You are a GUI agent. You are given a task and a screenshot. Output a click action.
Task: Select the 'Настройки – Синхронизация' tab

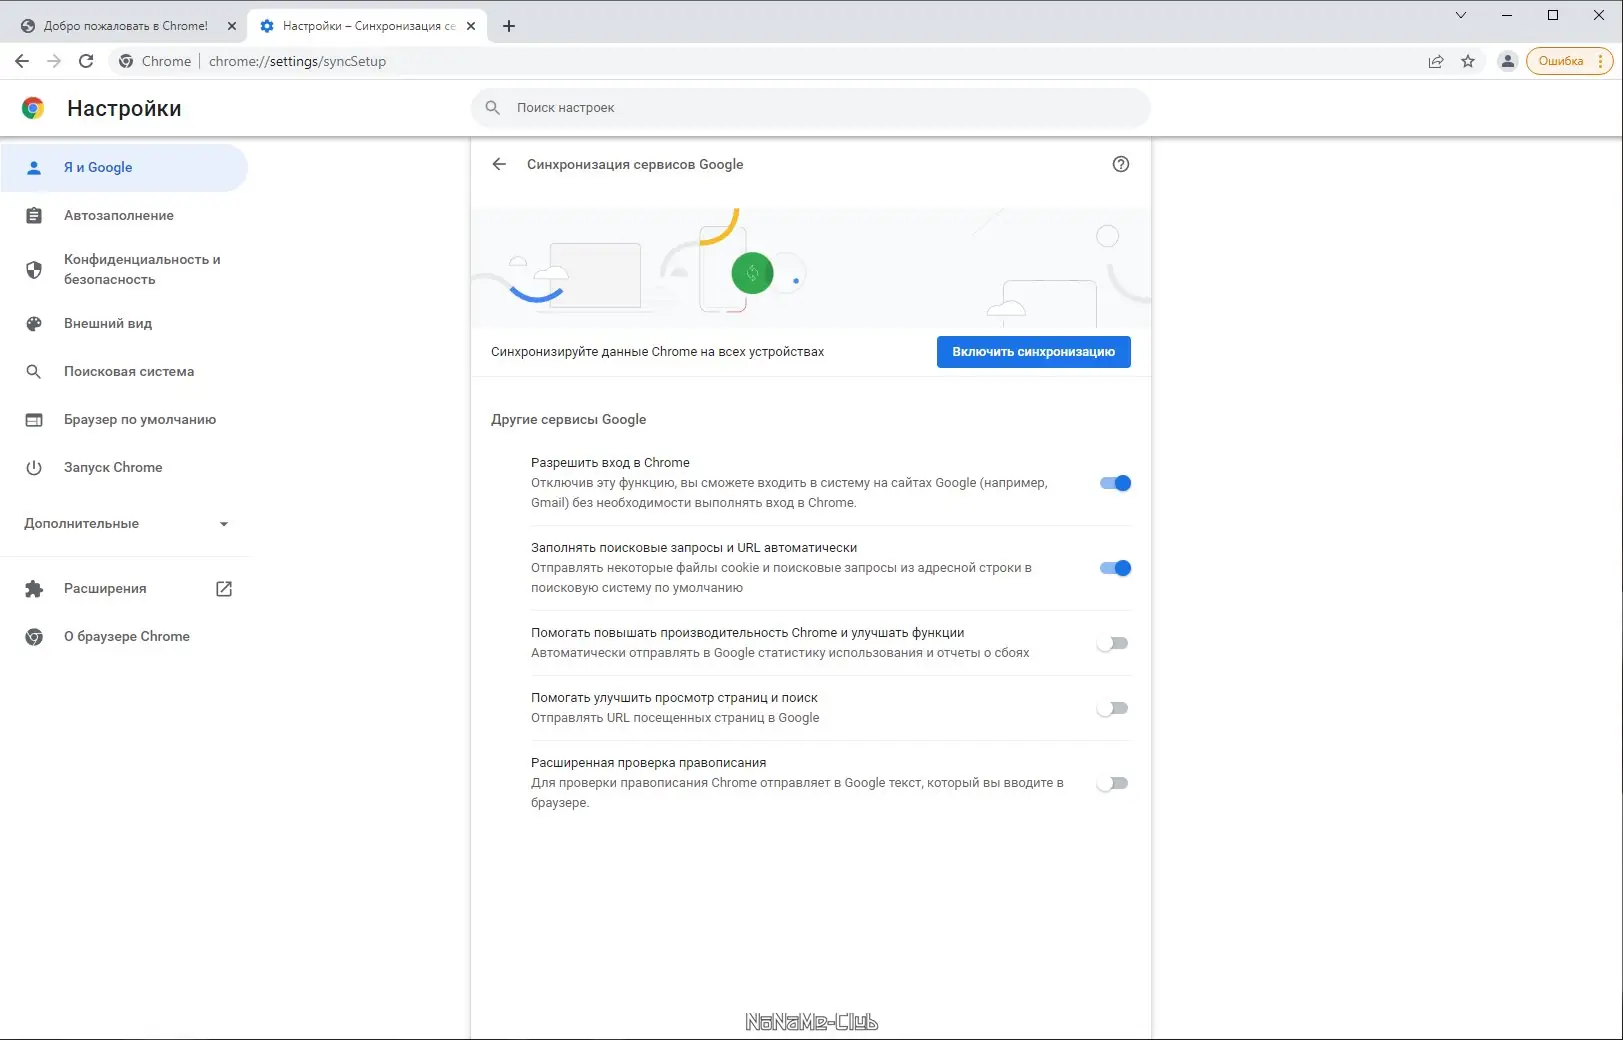(367, 26)
